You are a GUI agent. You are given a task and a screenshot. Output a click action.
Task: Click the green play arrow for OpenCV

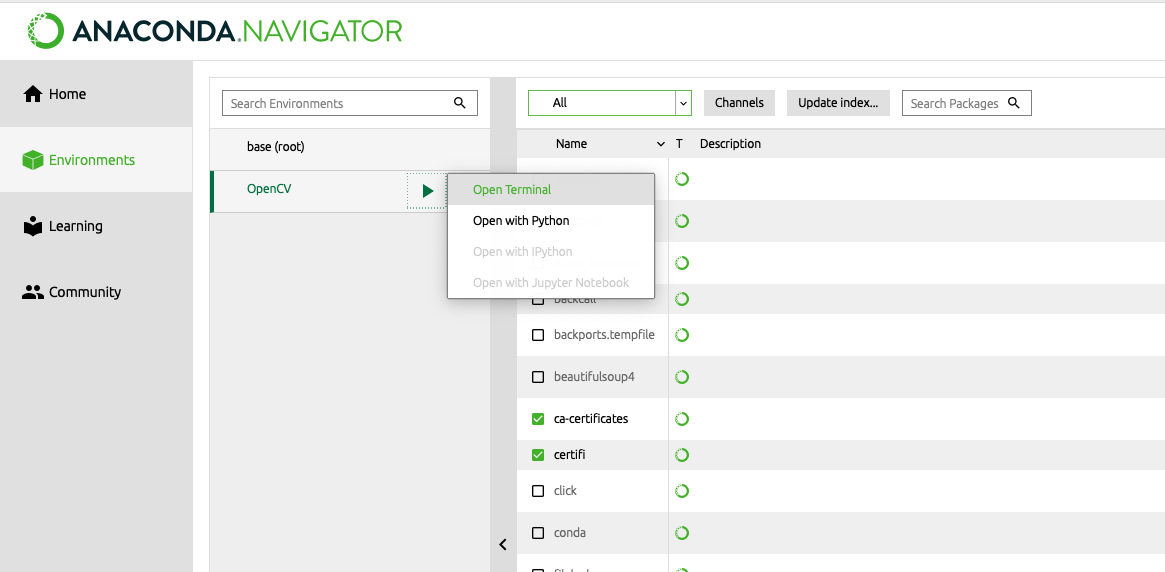click(x=428, y=191)
